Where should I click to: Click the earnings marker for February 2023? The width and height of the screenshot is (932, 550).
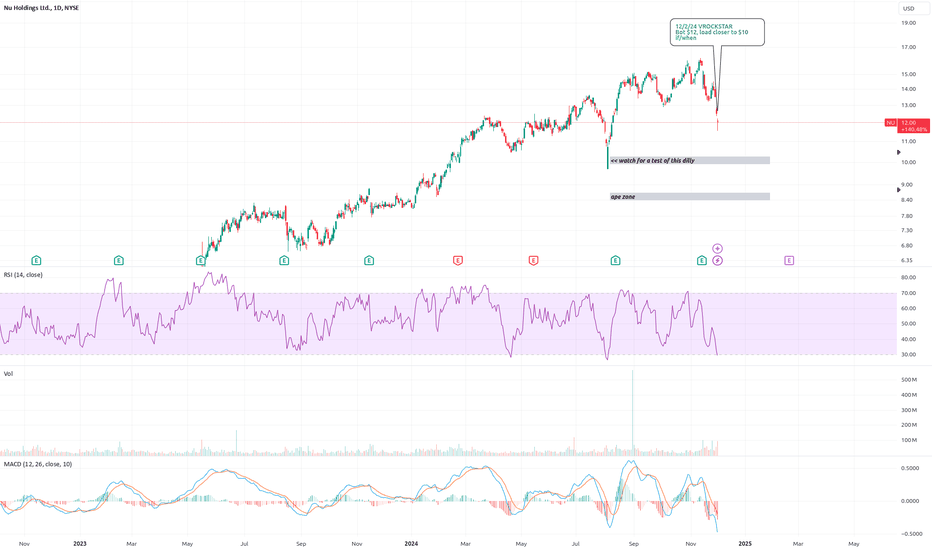click(x=119, y=260)
